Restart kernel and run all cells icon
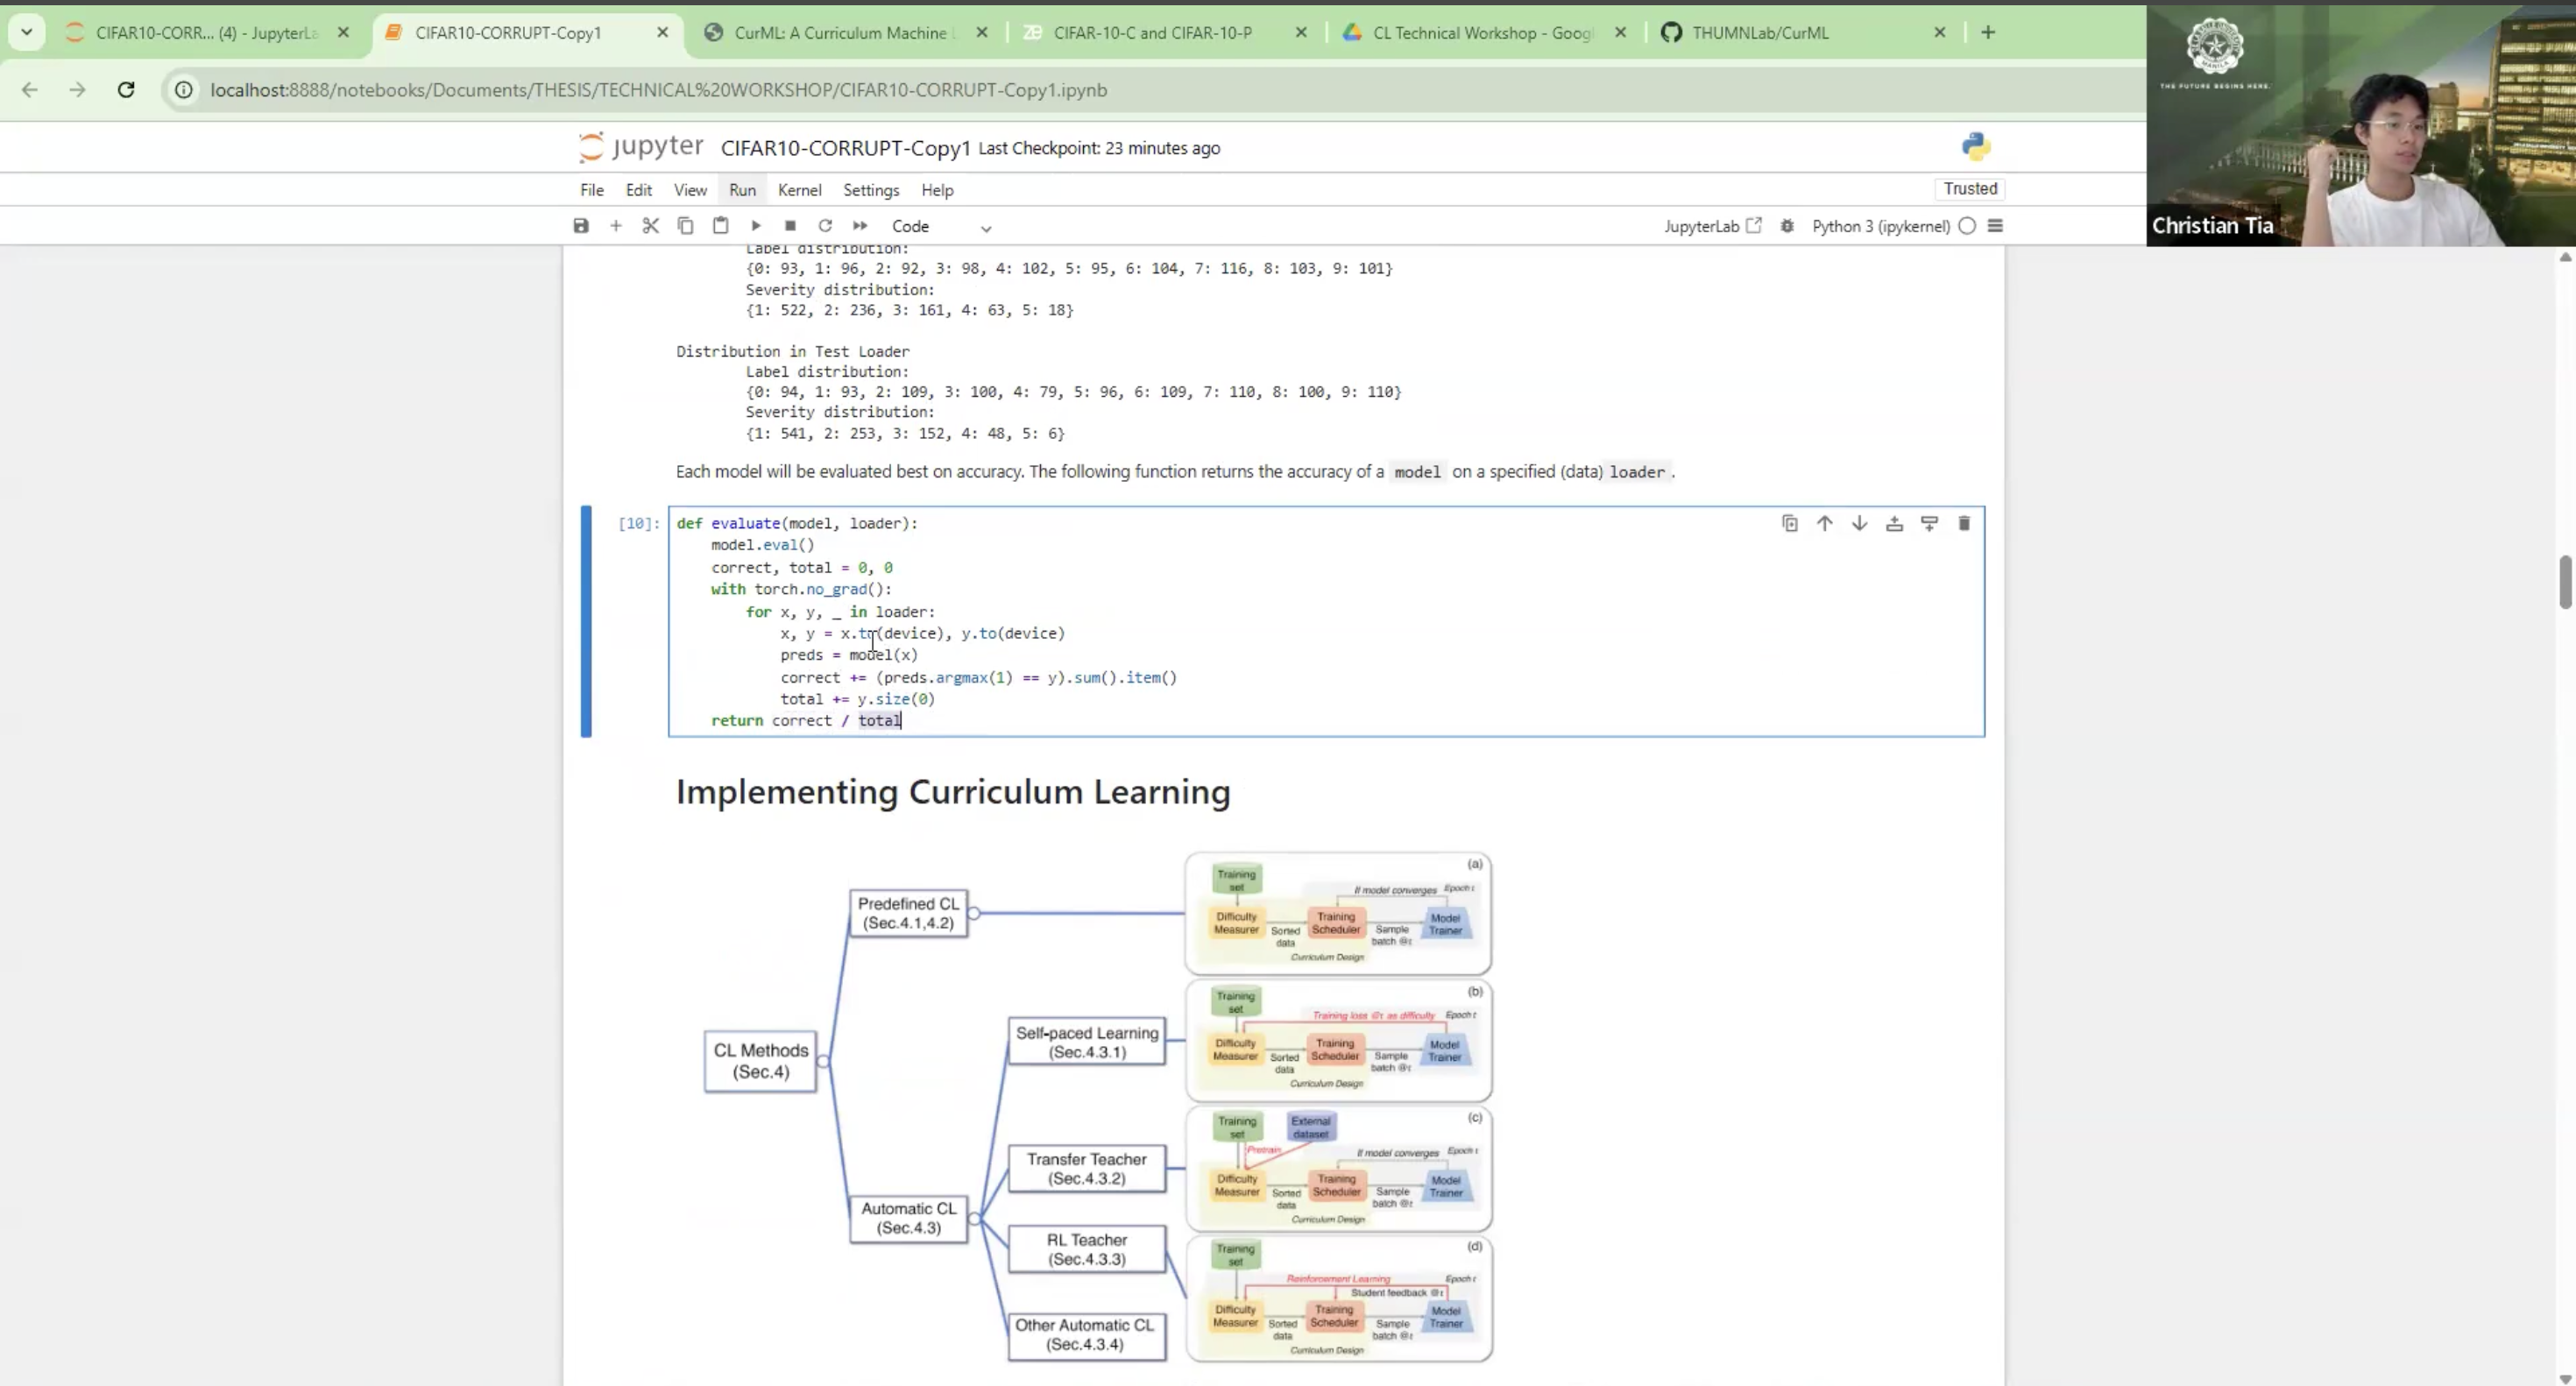2576x1386 pixels. tap(860, 226)
